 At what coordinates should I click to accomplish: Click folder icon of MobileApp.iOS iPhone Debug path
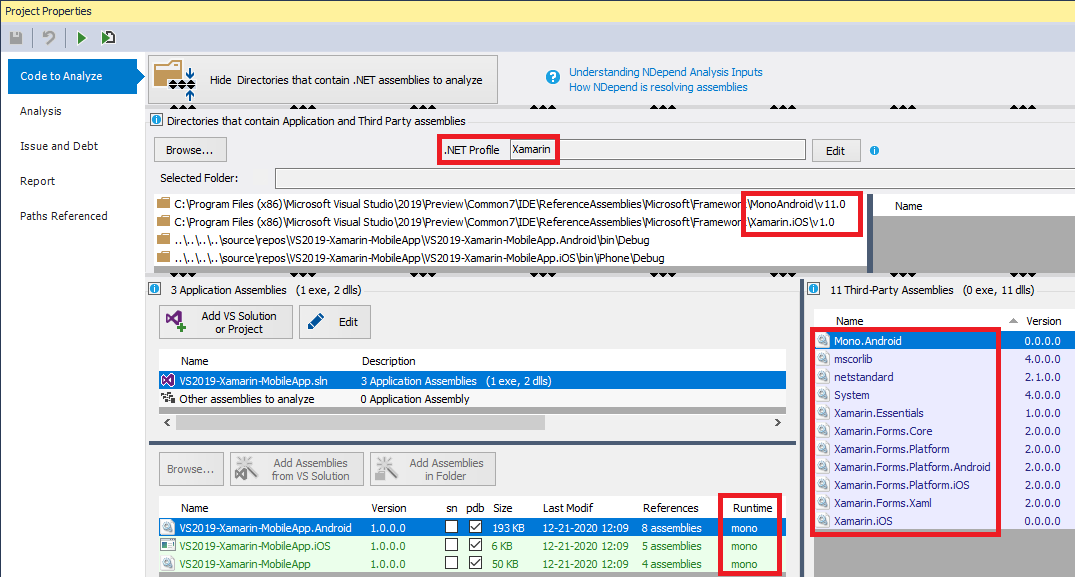coord(163,257)
